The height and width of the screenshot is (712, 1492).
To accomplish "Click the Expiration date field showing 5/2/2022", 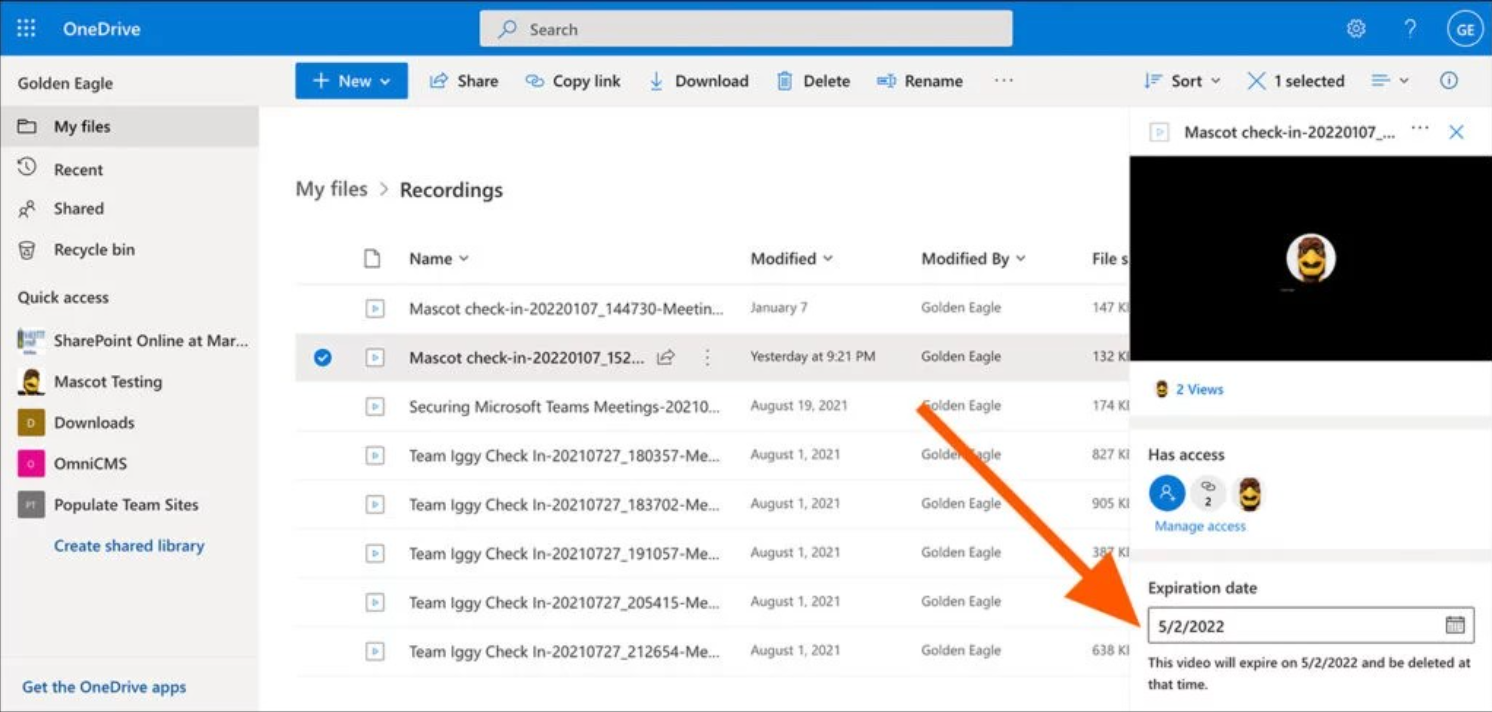I will coord(1311,626).
